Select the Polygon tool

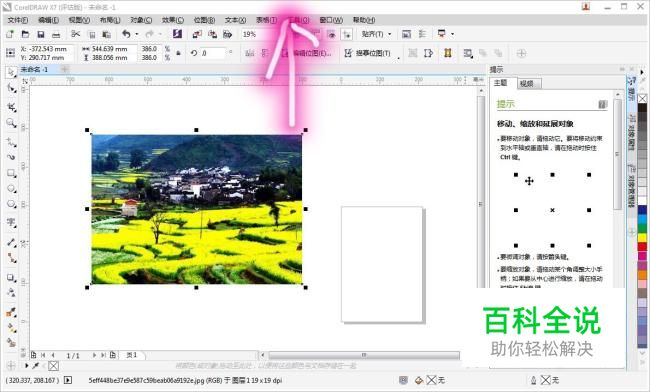point(11,204)
